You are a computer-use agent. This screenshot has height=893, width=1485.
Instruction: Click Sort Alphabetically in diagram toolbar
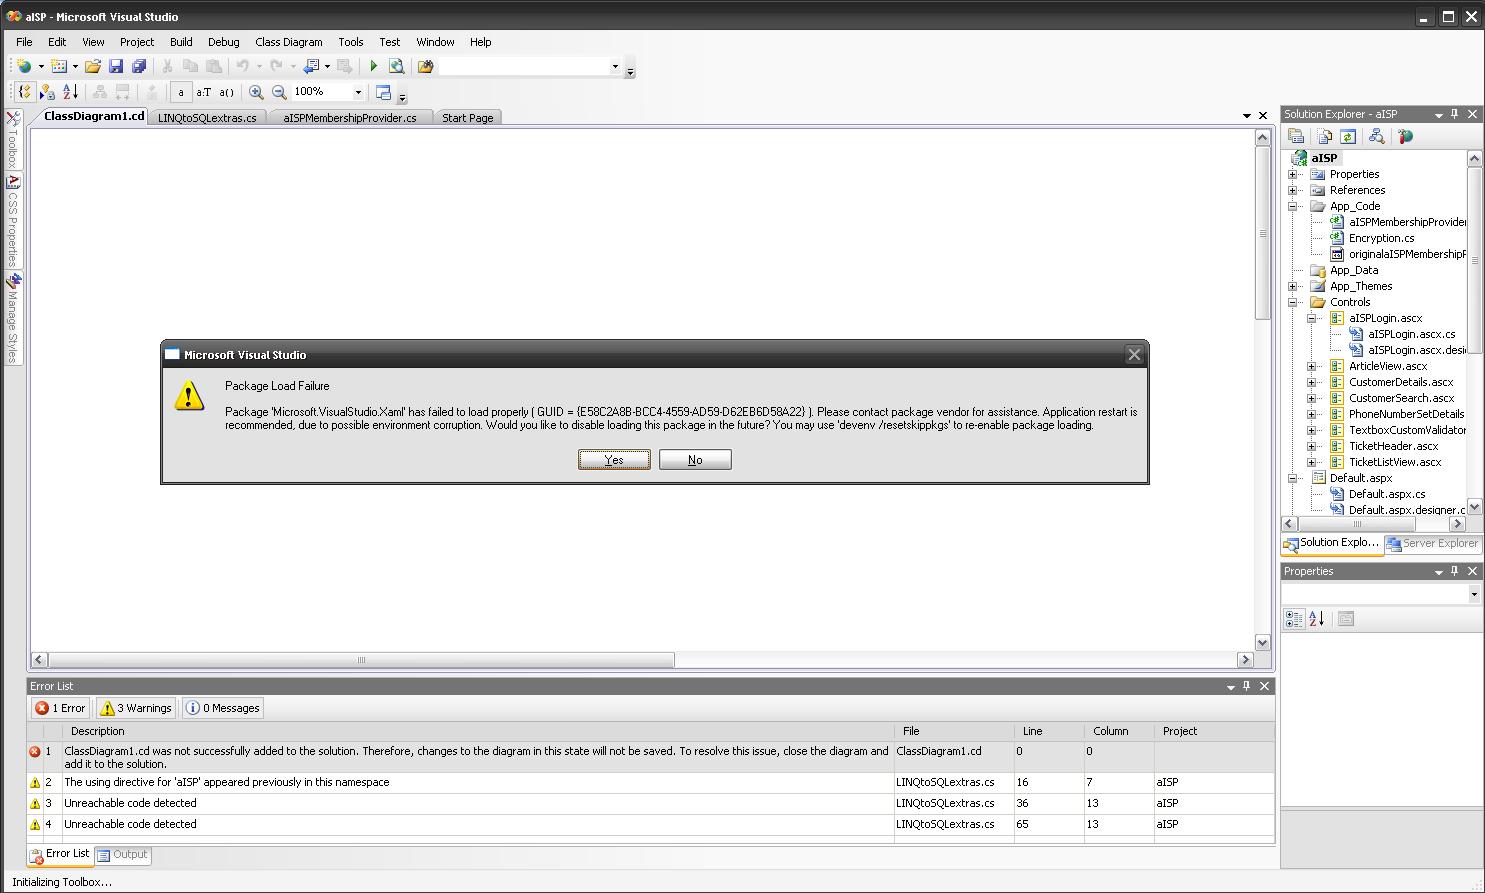(70, 92)
